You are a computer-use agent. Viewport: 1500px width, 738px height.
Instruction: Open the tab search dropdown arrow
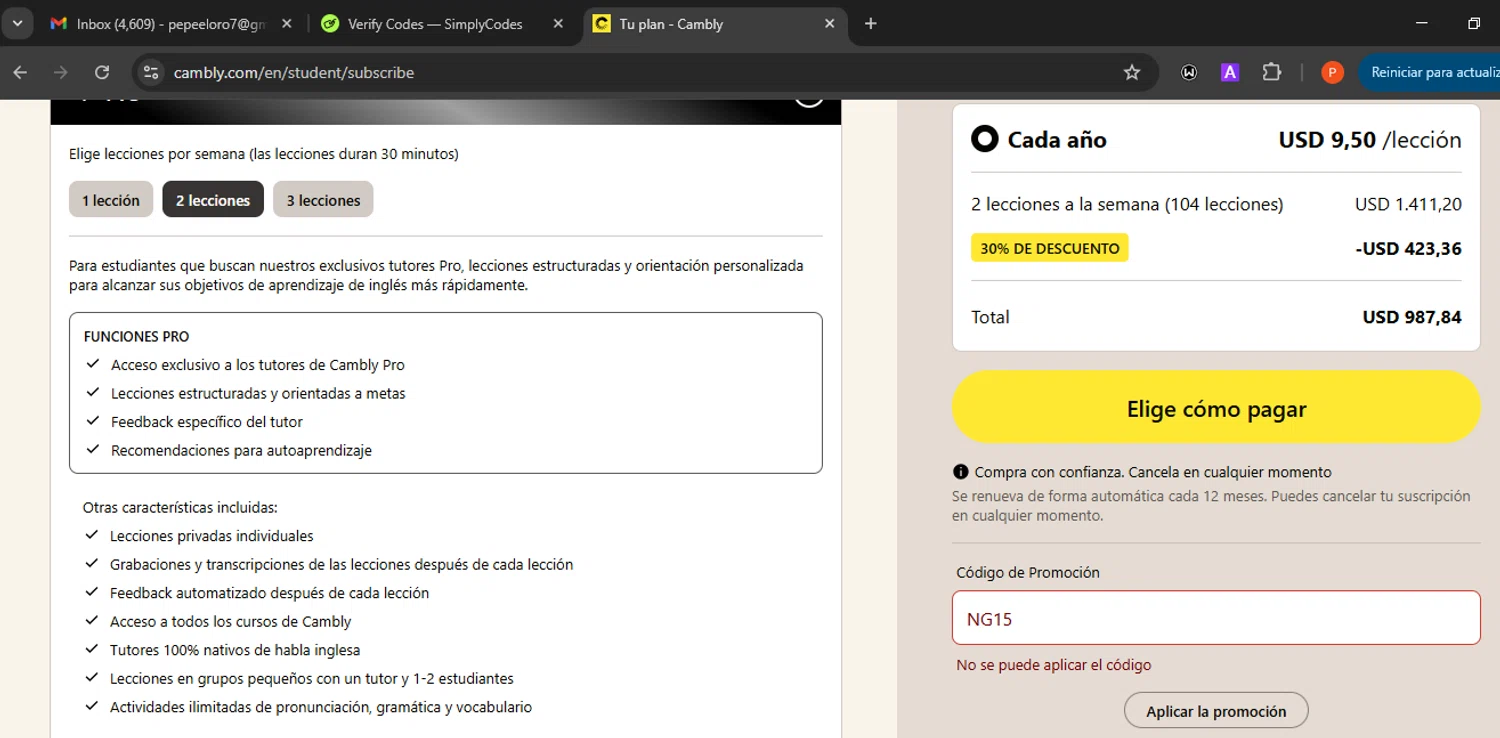pyautogui.click(x=17, y=24)
